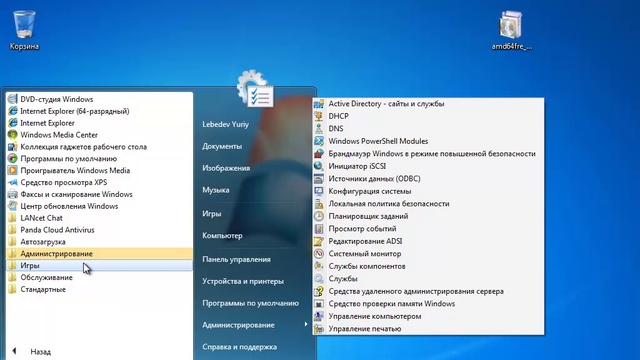Viewport: 640px width, 360px height.
Task: Click the user account picture tile
Action: 256,89
